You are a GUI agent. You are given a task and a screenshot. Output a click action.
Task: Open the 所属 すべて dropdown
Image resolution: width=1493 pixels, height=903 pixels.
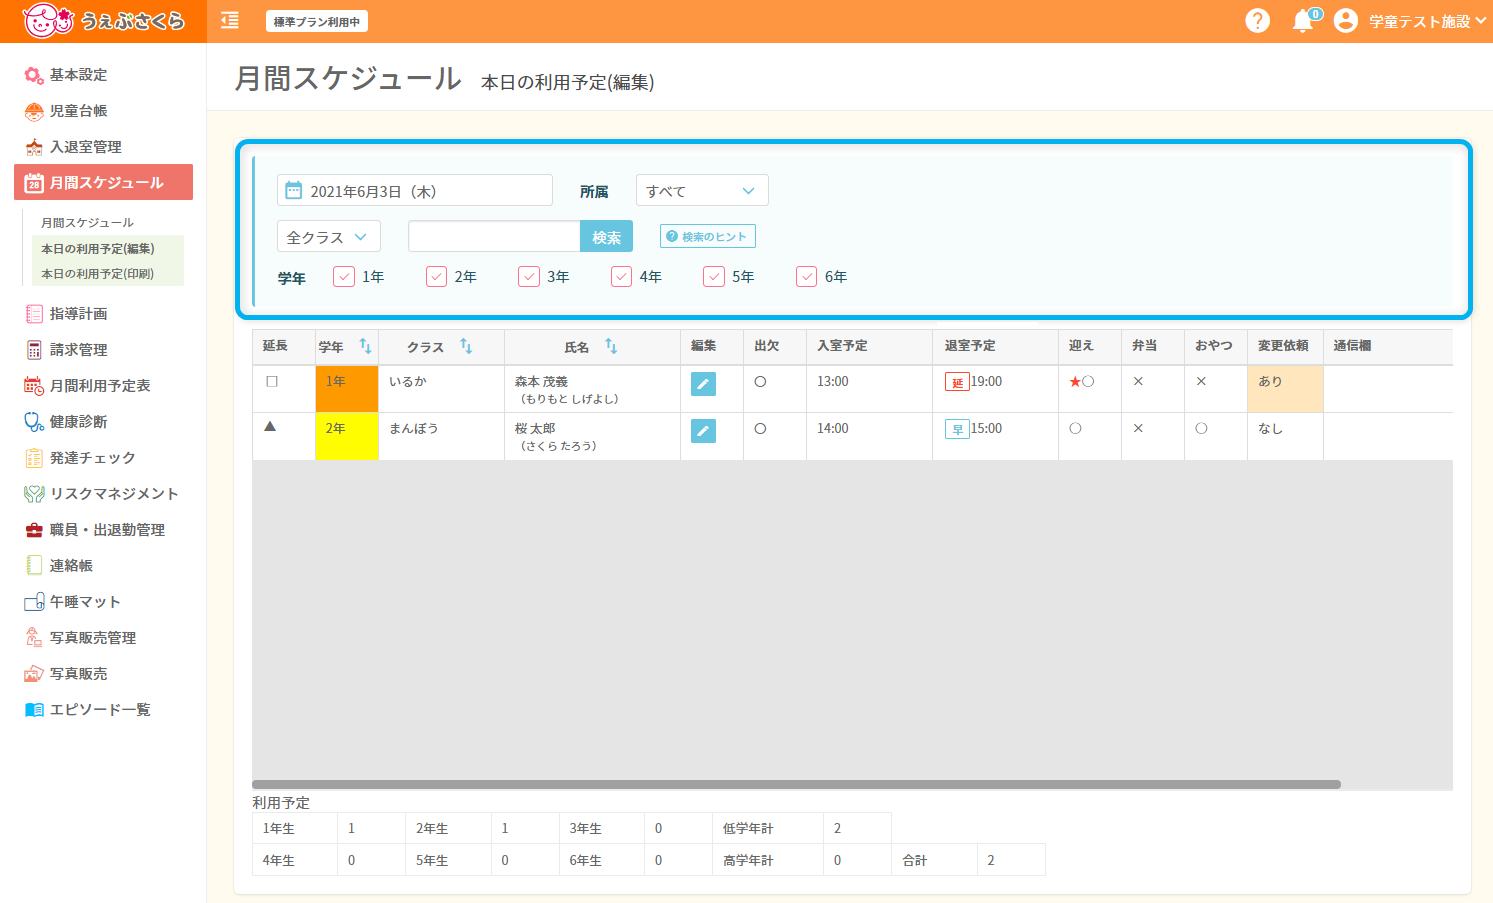click(702, 190)
